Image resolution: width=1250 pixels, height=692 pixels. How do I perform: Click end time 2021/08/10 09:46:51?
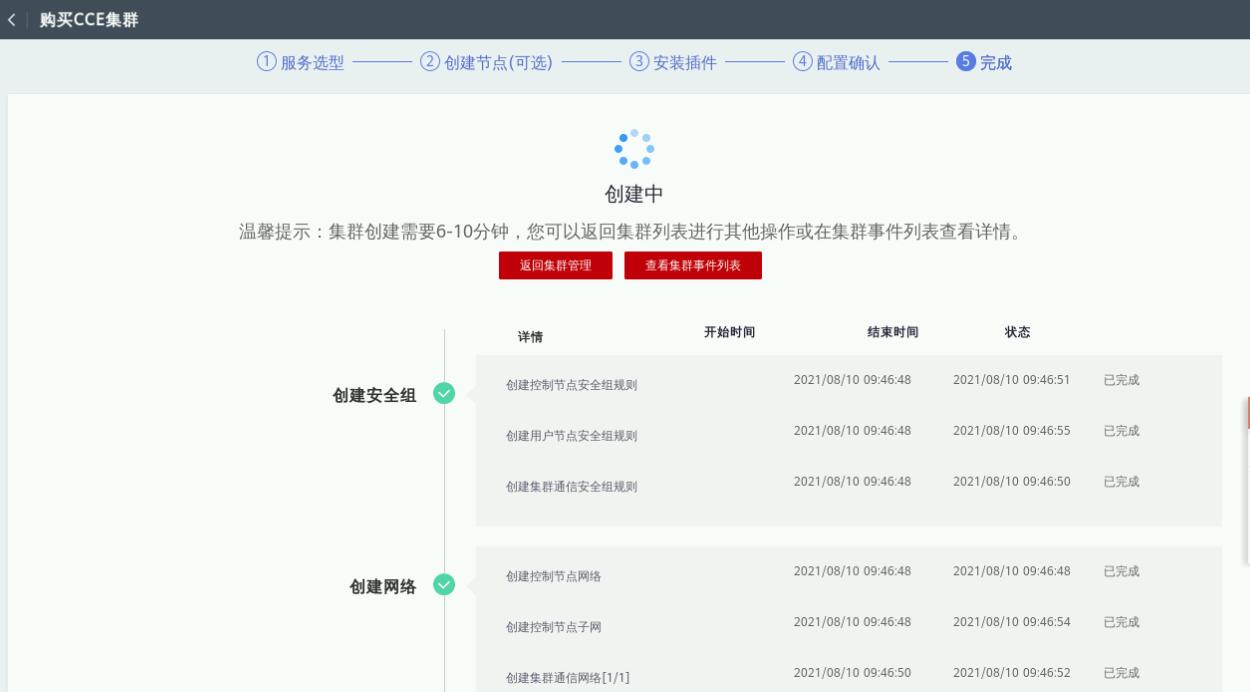click(x=1011, y=380)
